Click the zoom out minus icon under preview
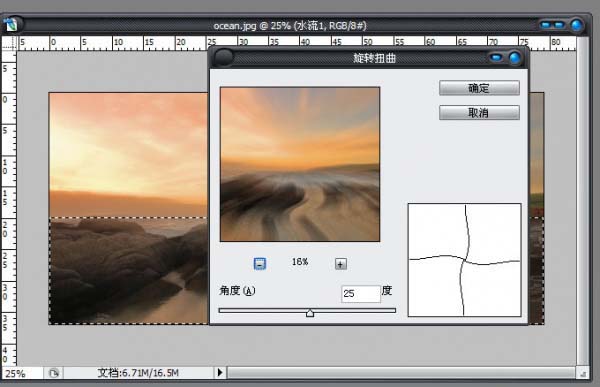The image size is (600, 387). point(260,263)
